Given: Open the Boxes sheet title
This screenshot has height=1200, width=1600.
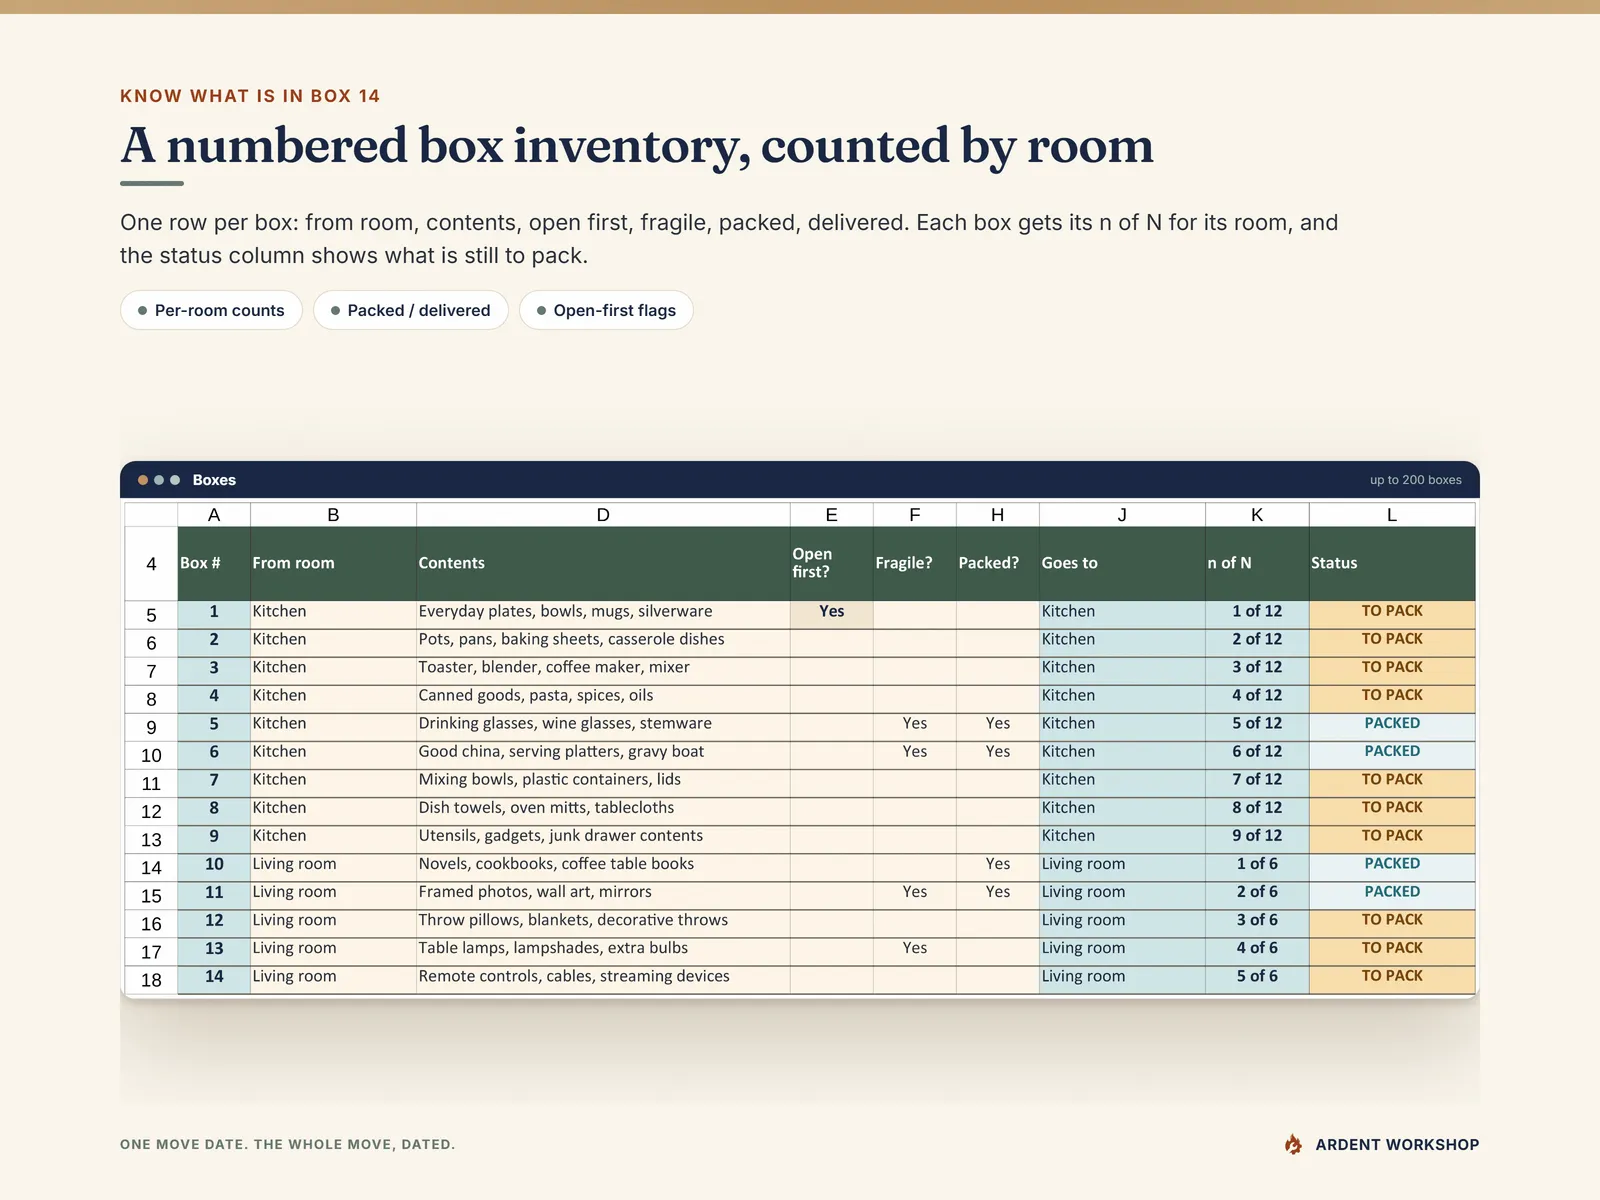Looking at the screenshot, I should click(x=214, y=480).
